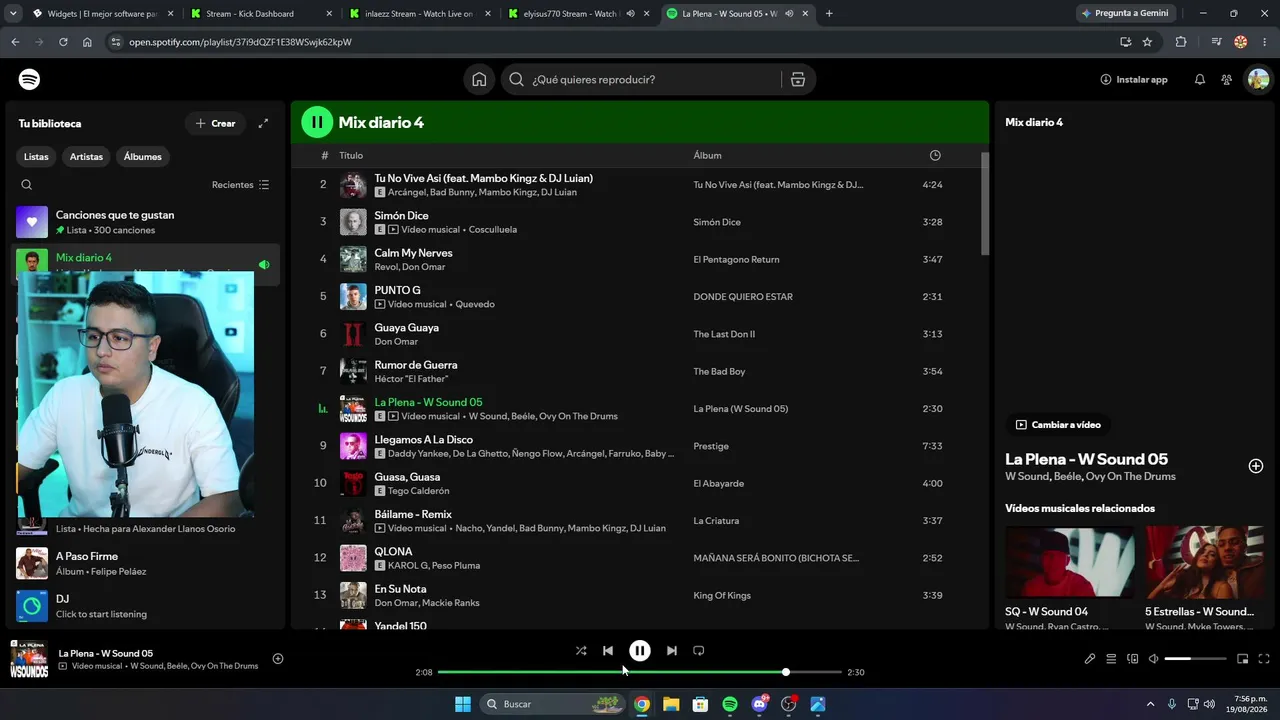Open the playback queue

click(1111, 659)
